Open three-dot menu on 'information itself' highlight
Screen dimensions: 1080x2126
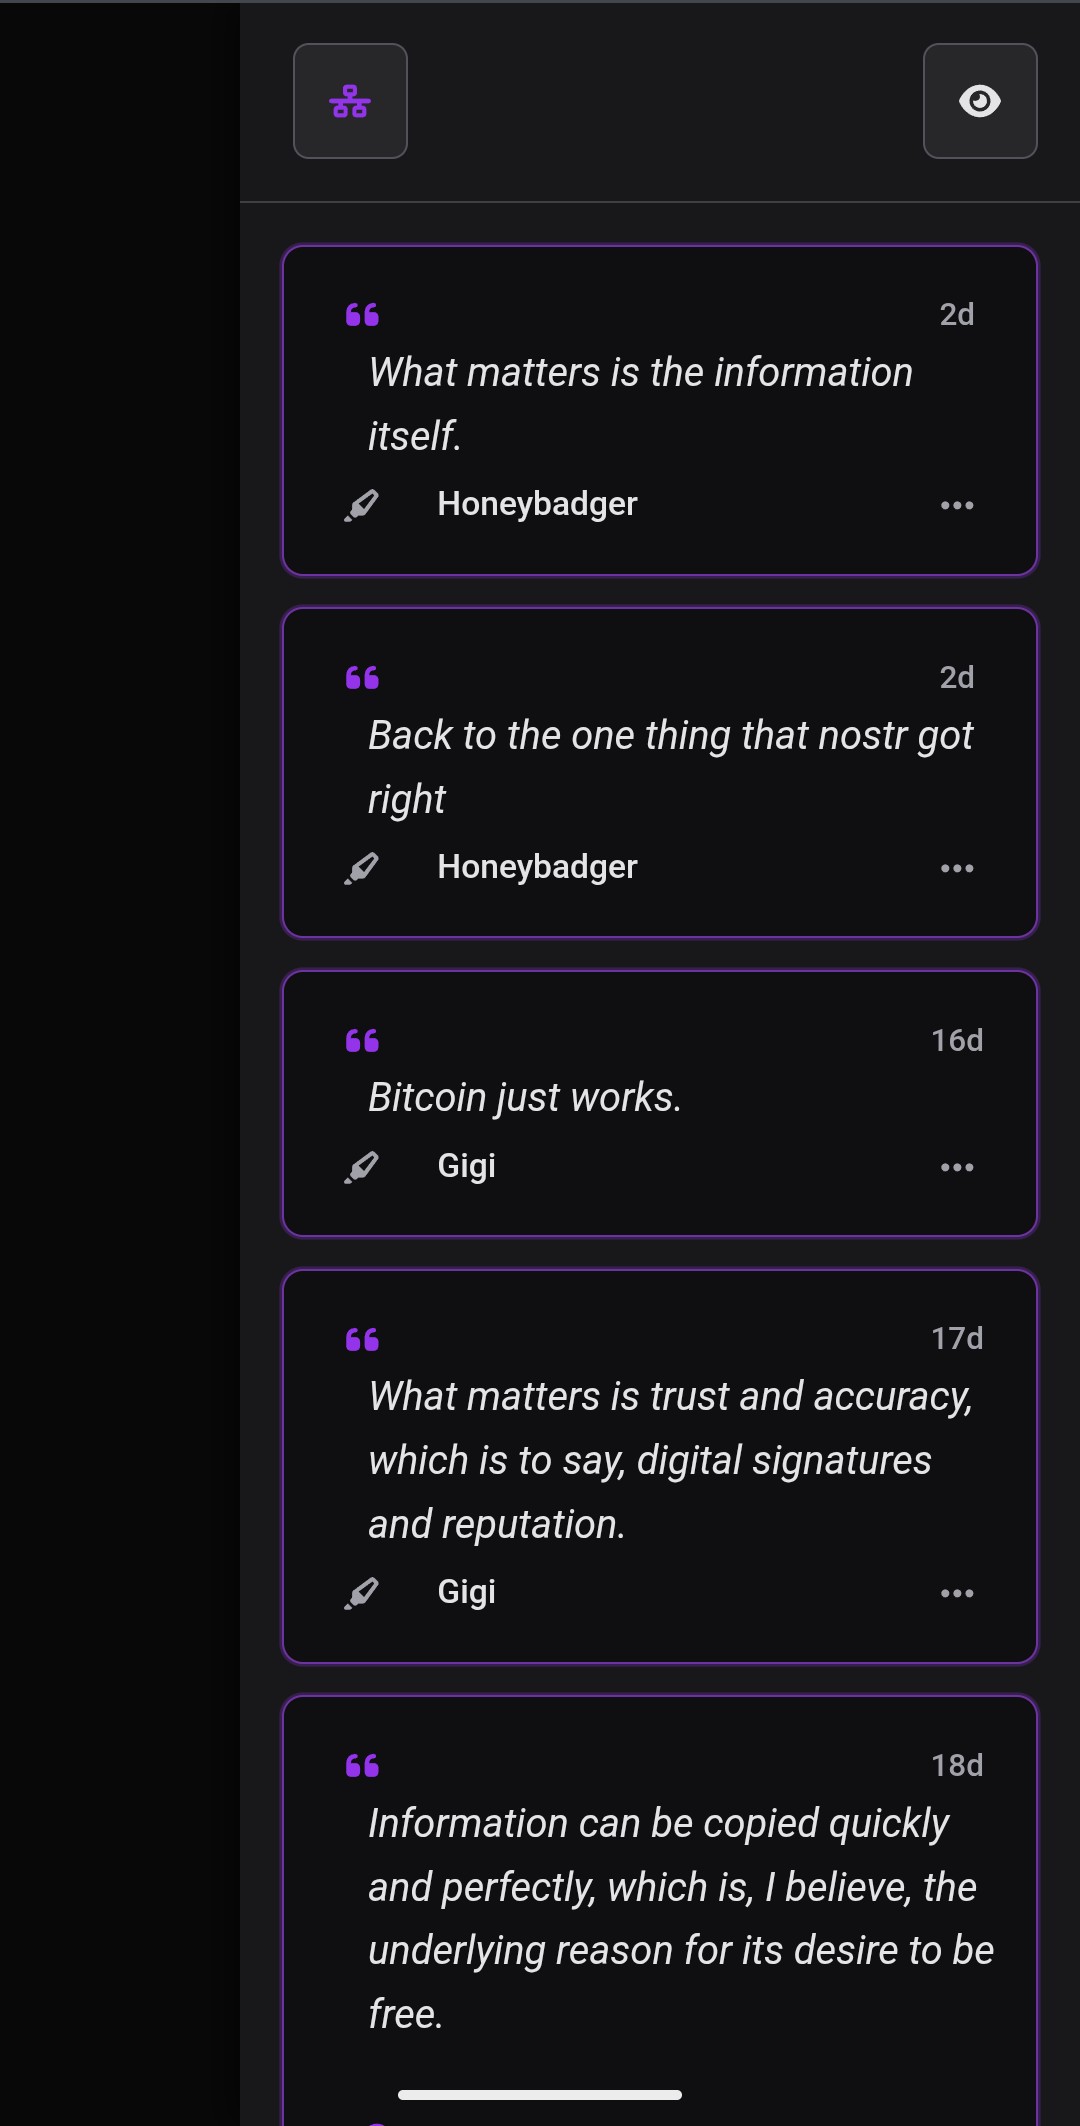(x=957, y=505)
